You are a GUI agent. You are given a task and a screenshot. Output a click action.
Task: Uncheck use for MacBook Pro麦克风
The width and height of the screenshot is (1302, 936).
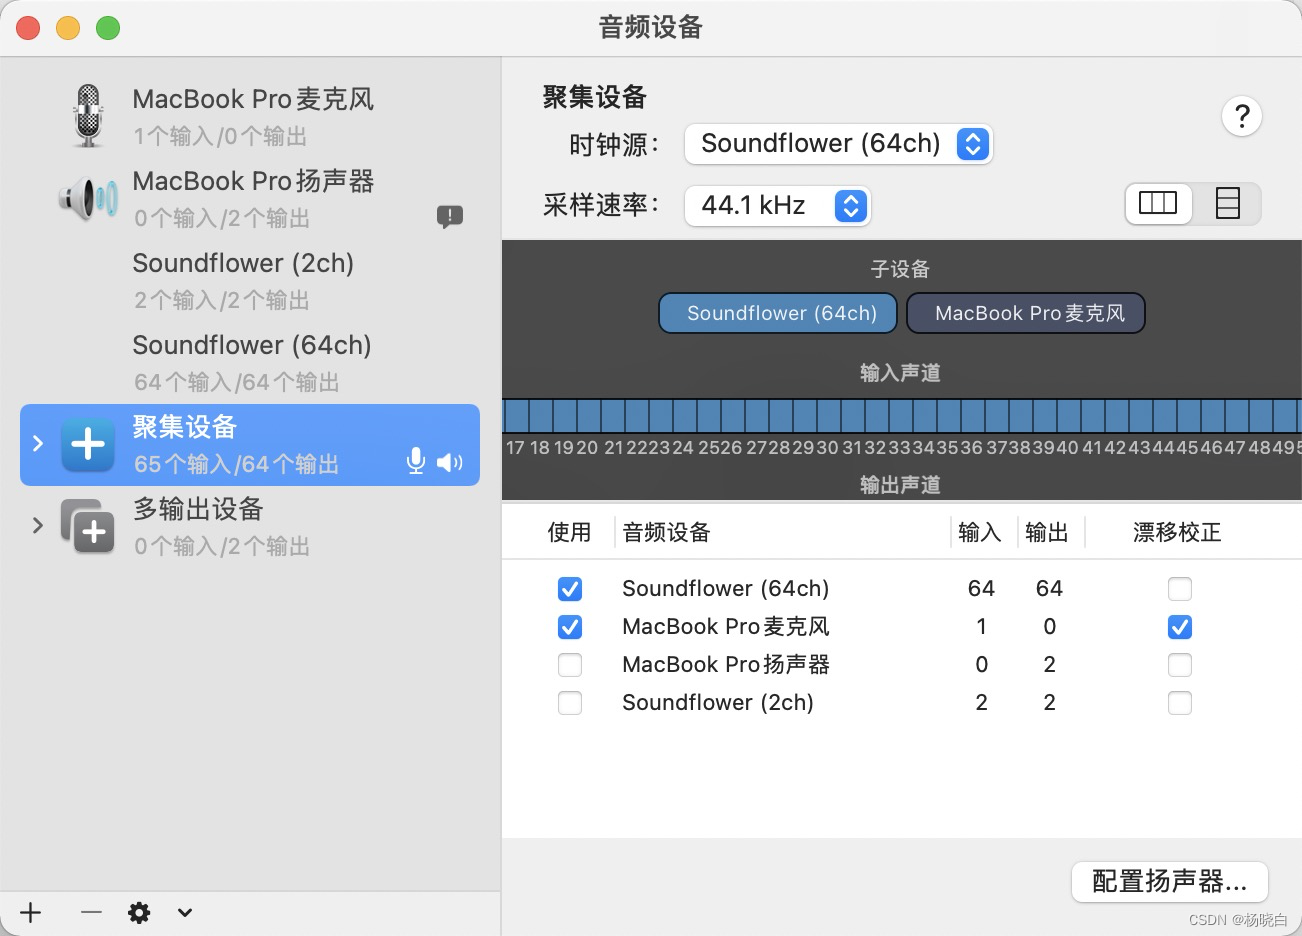pos(570,627)
